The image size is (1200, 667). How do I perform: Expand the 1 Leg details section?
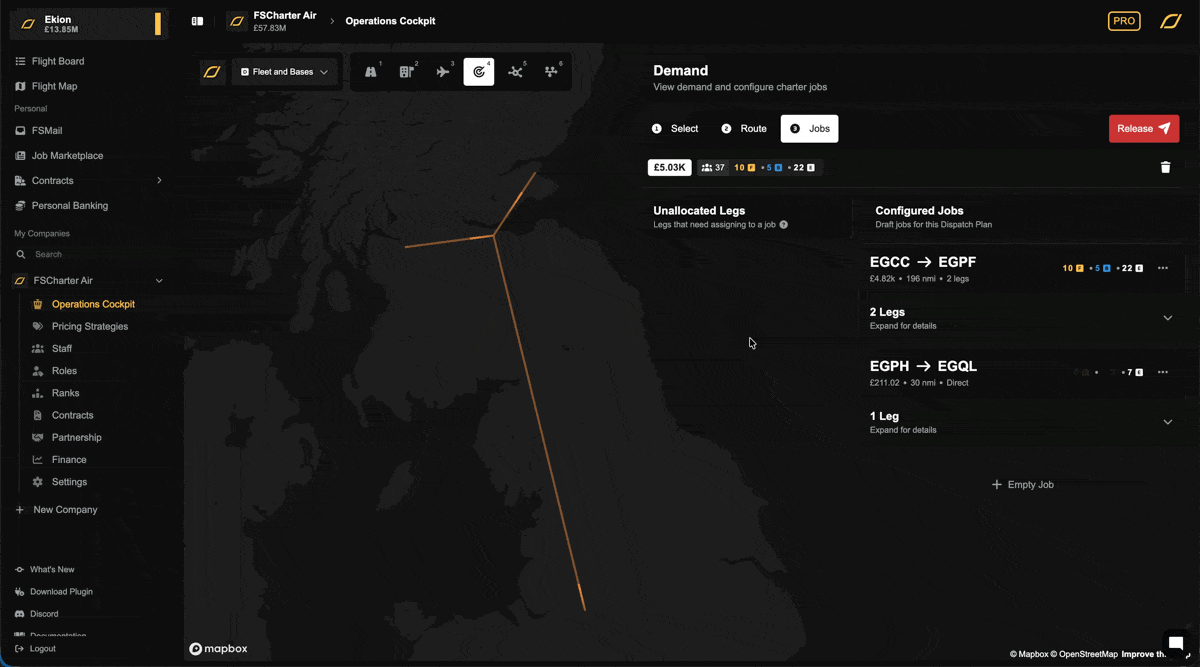point(1167,422)
